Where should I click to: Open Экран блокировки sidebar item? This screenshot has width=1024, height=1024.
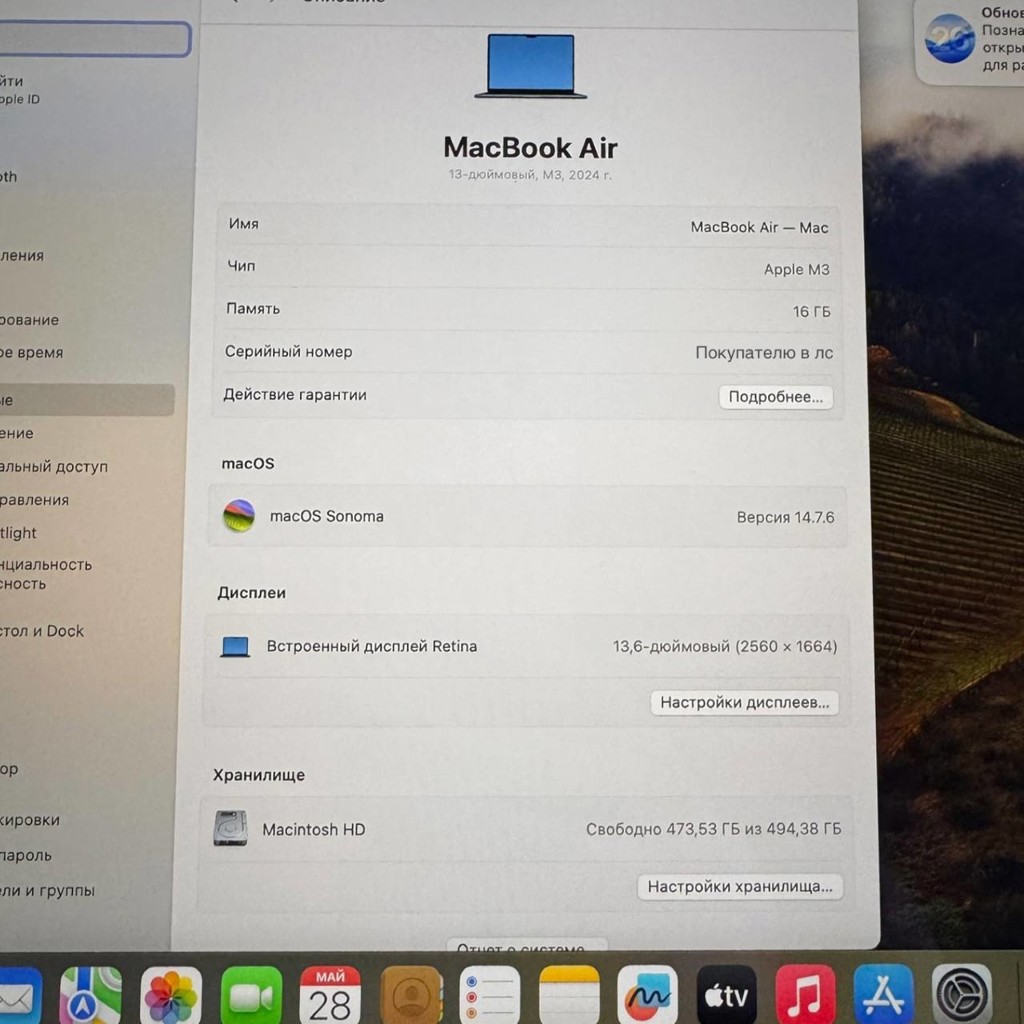pyautogui.click(x=30, y=820)
